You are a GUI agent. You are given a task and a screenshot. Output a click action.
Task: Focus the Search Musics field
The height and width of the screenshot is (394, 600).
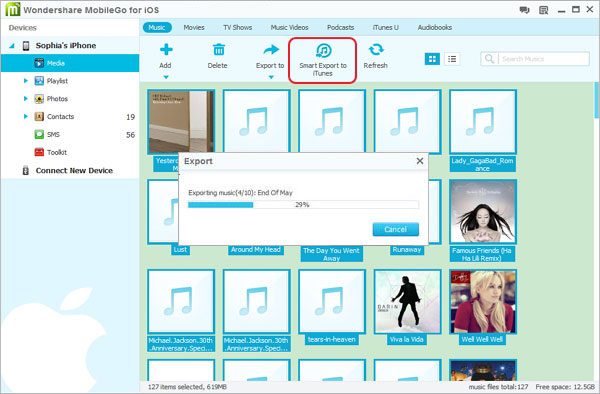(535, 59)
